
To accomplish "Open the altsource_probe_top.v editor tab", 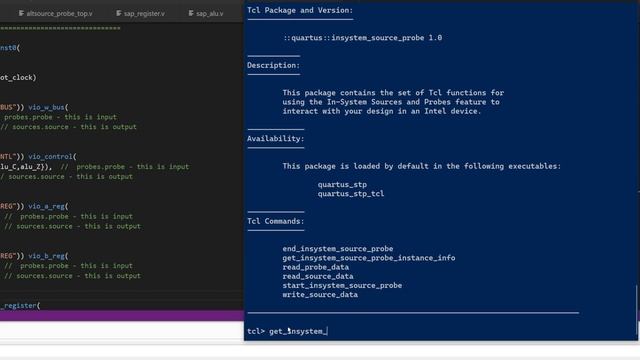I will click(x=56, y=13).
